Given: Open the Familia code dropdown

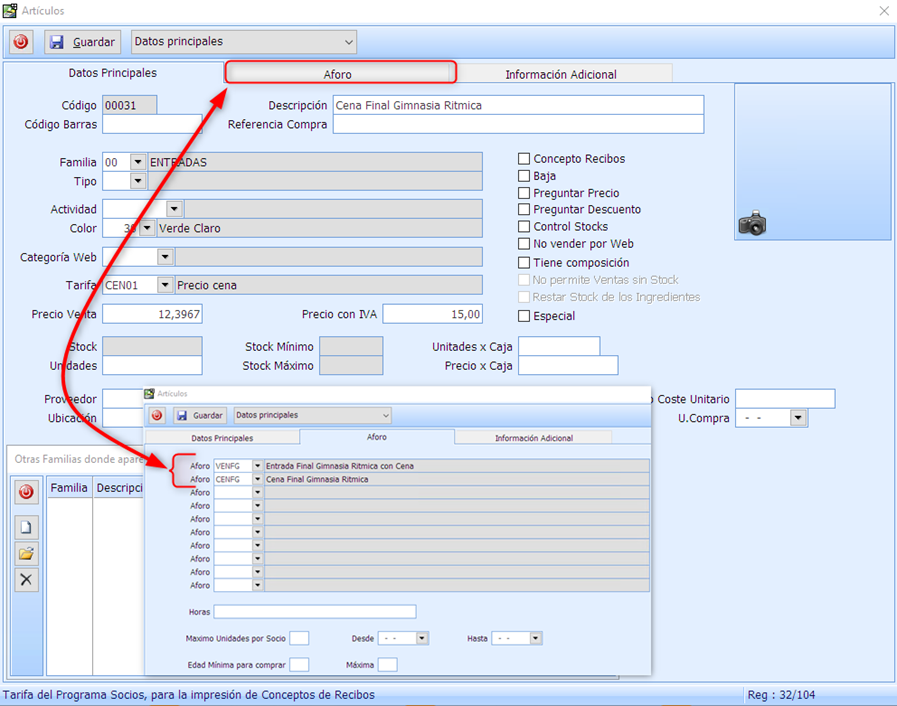Looking at the screenshot, I should (137, 162).
